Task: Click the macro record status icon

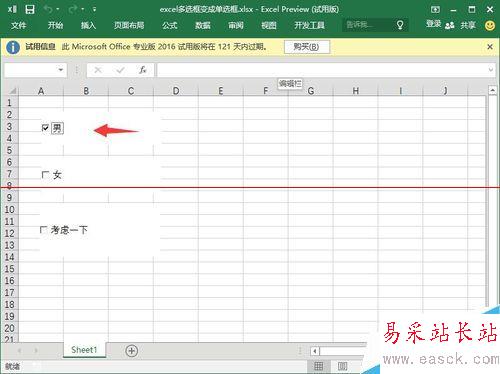Action: 36,366
